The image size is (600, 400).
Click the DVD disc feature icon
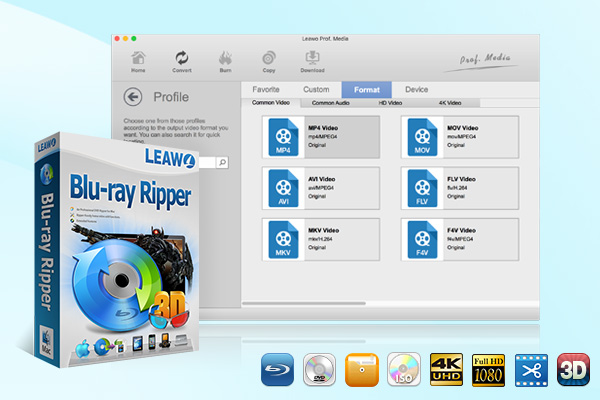[x=320, y=369]
